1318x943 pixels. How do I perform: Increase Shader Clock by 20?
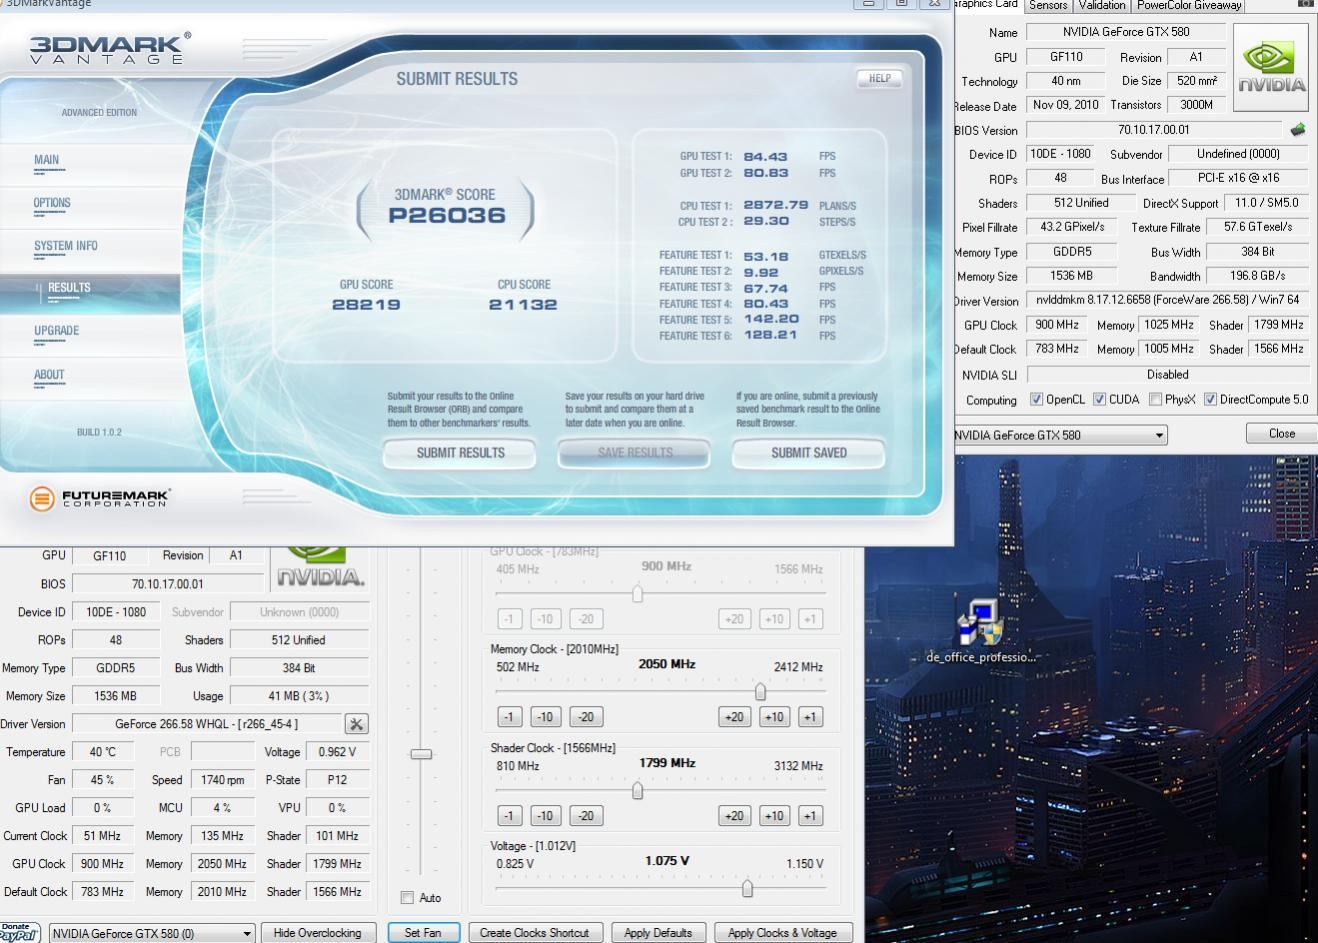click(x=734, y=815)
